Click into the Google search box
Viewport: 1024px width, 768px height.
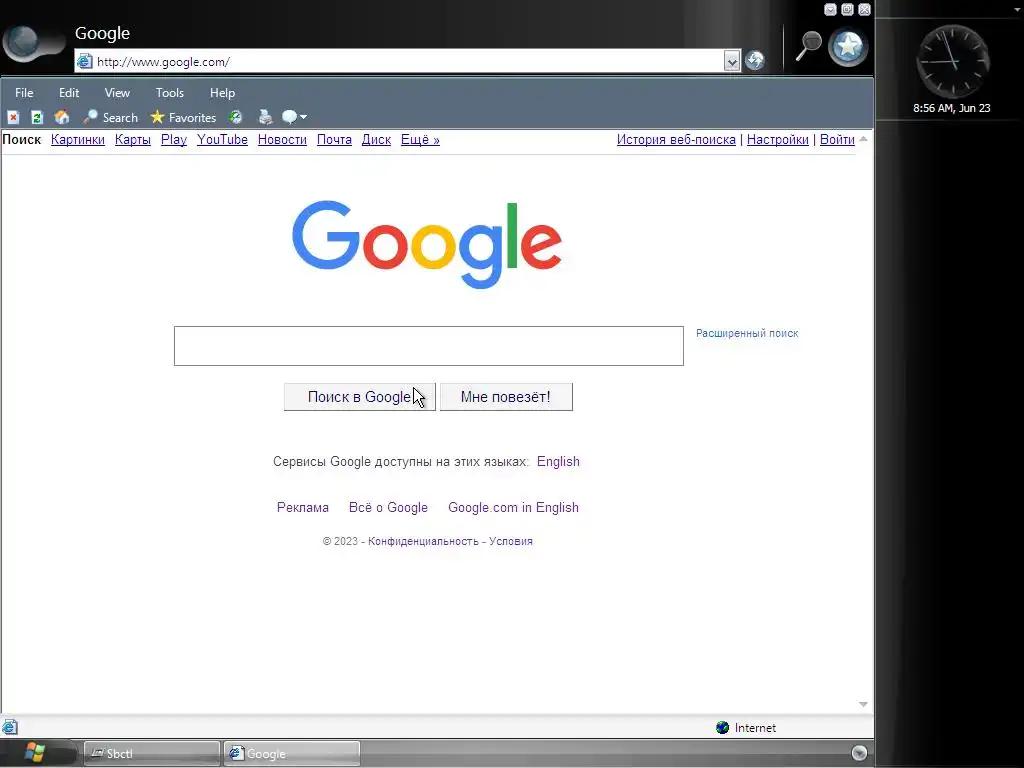(428, 346)
